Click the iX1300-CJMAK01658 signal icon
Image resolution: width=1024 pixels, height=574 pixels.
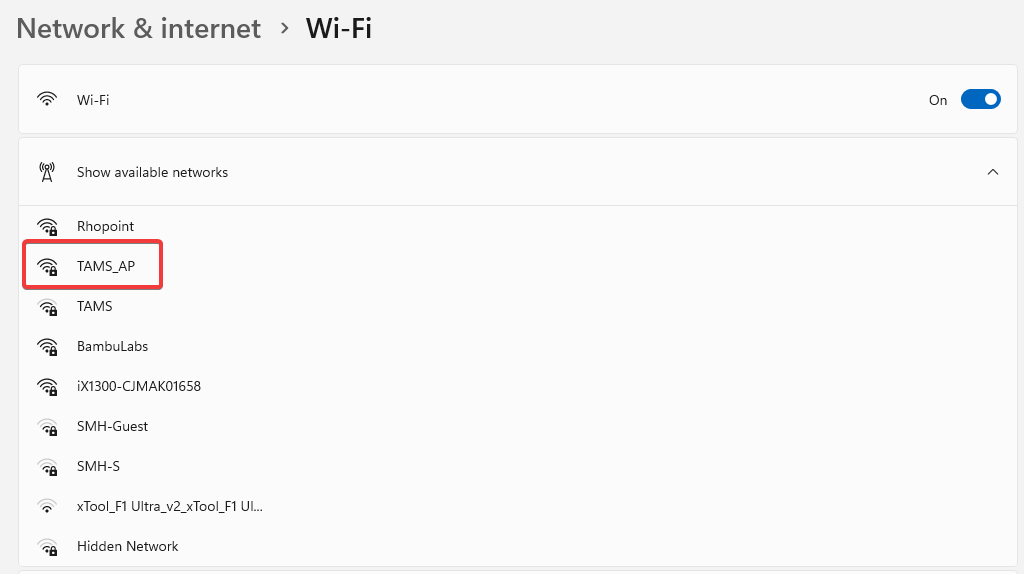click(x=47, y=387)
